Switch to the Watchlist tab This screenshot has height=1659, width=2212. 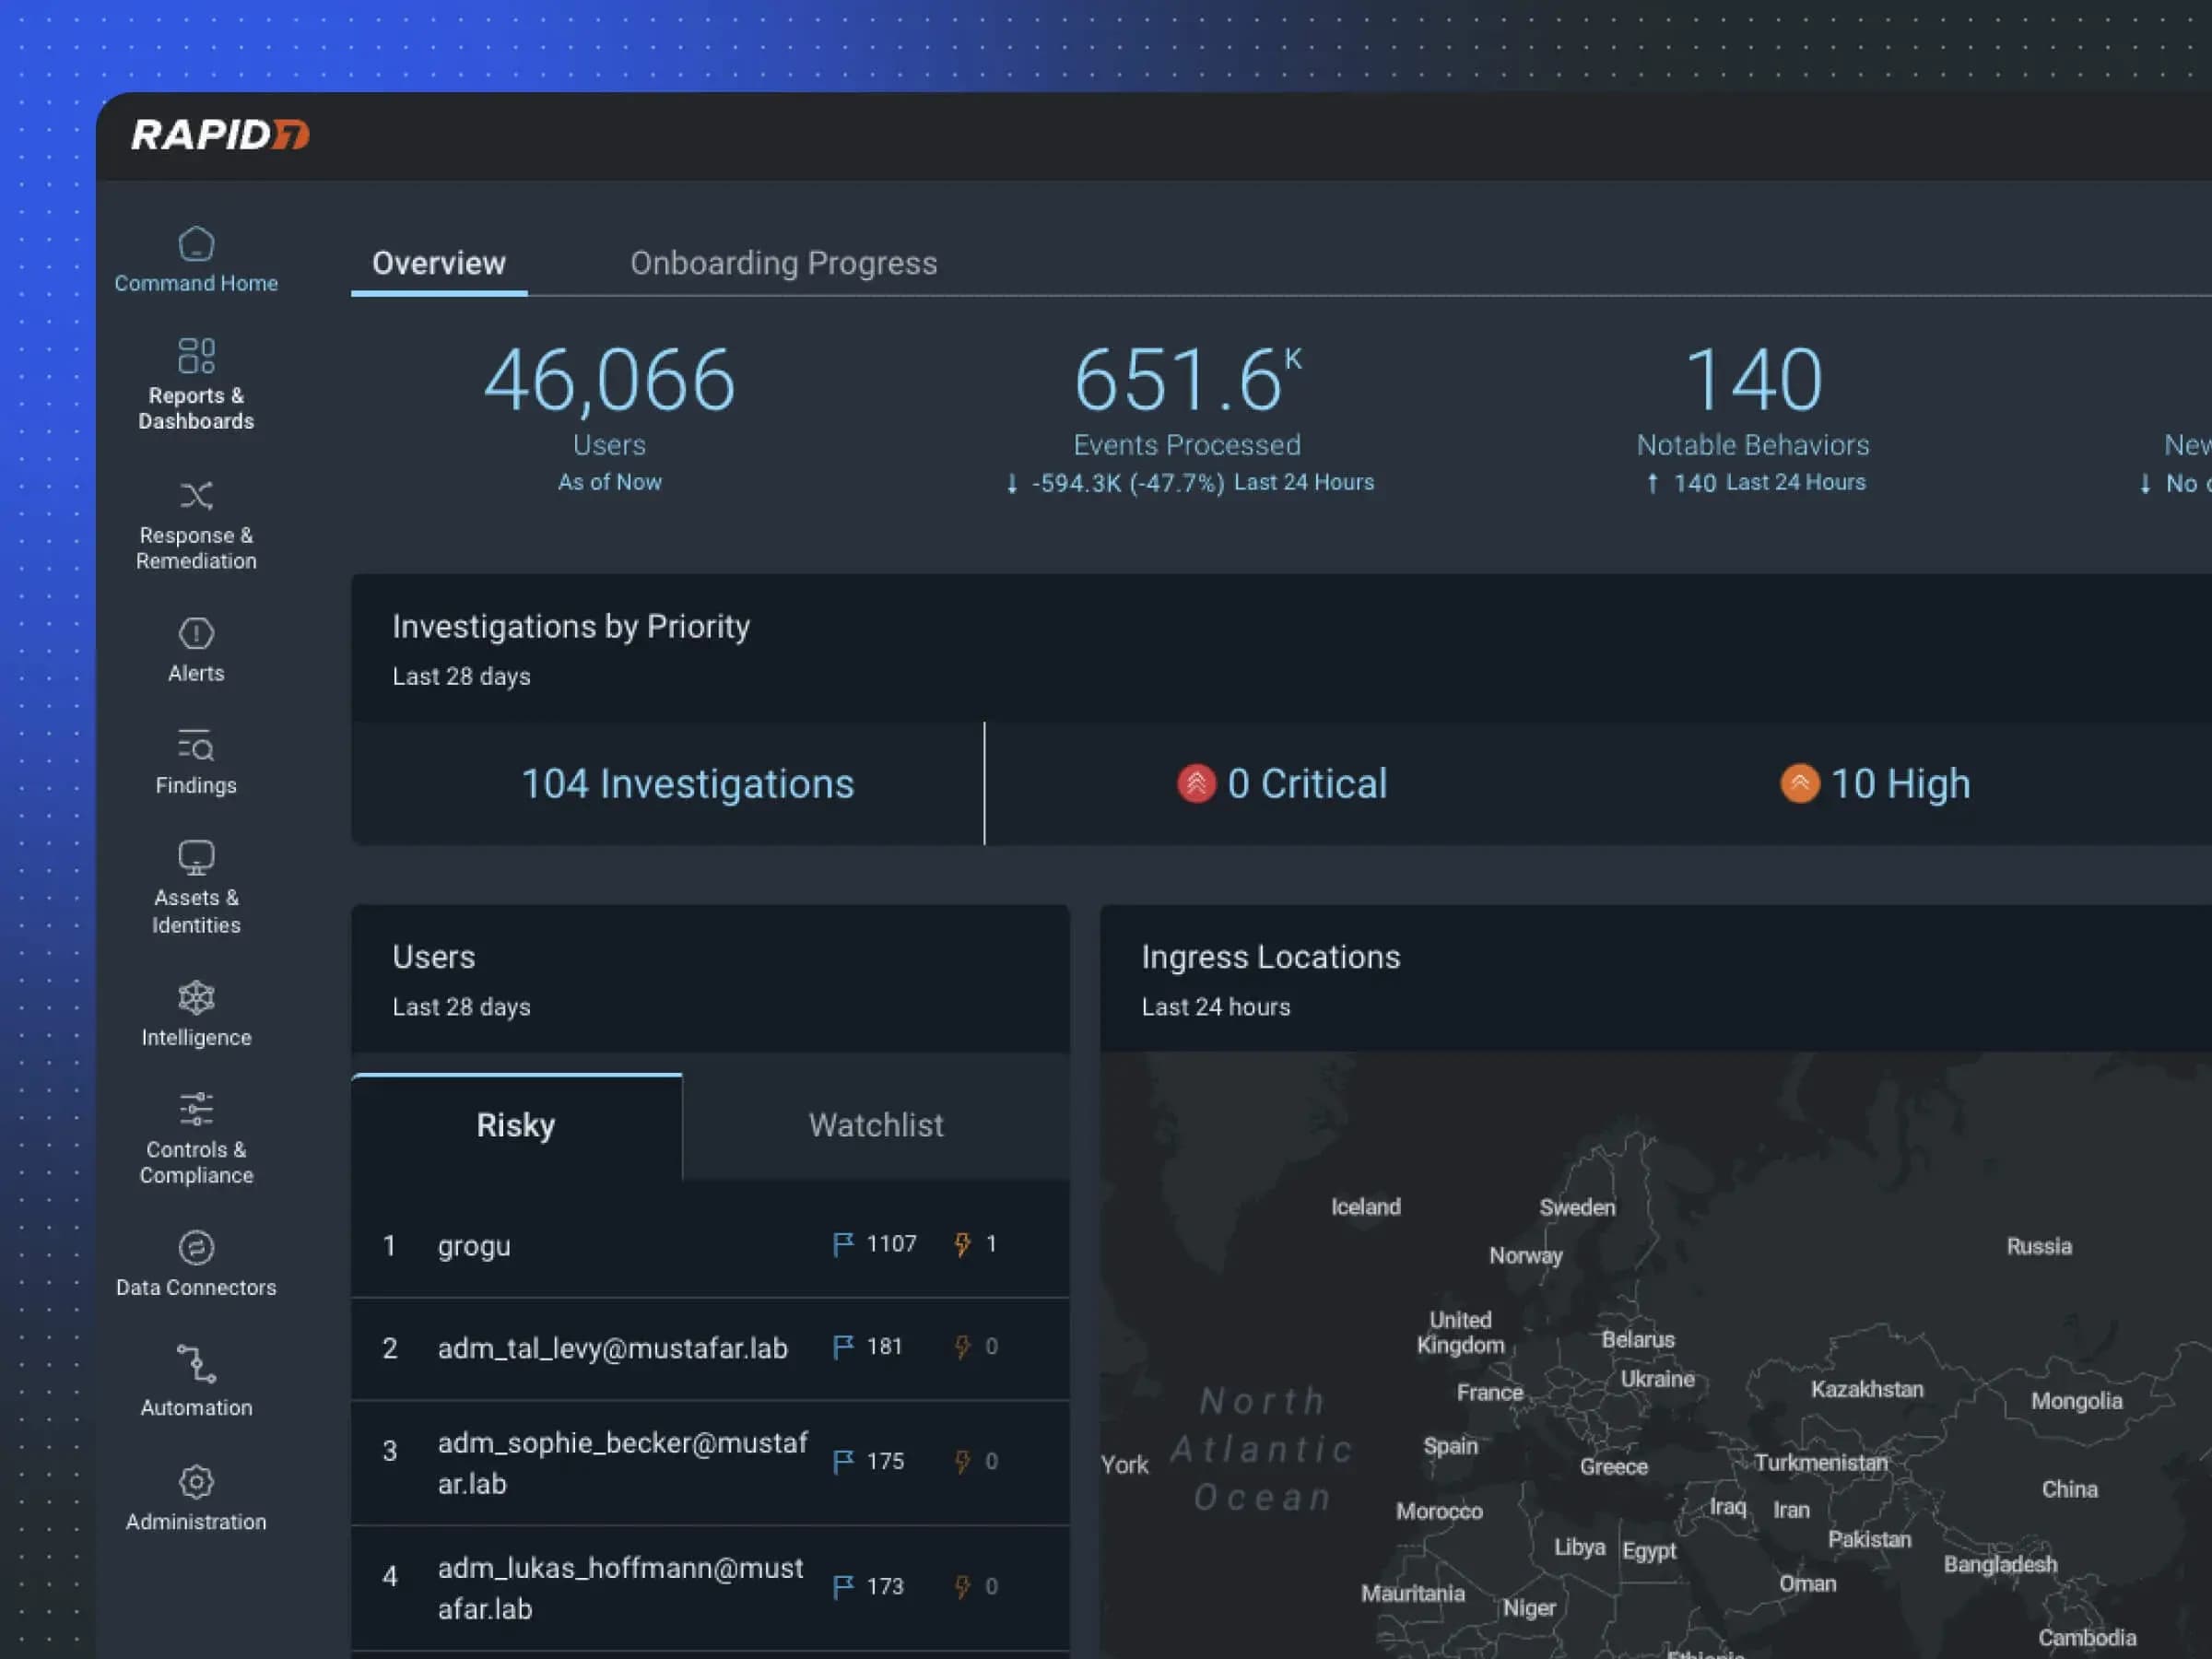(875, 1125)
